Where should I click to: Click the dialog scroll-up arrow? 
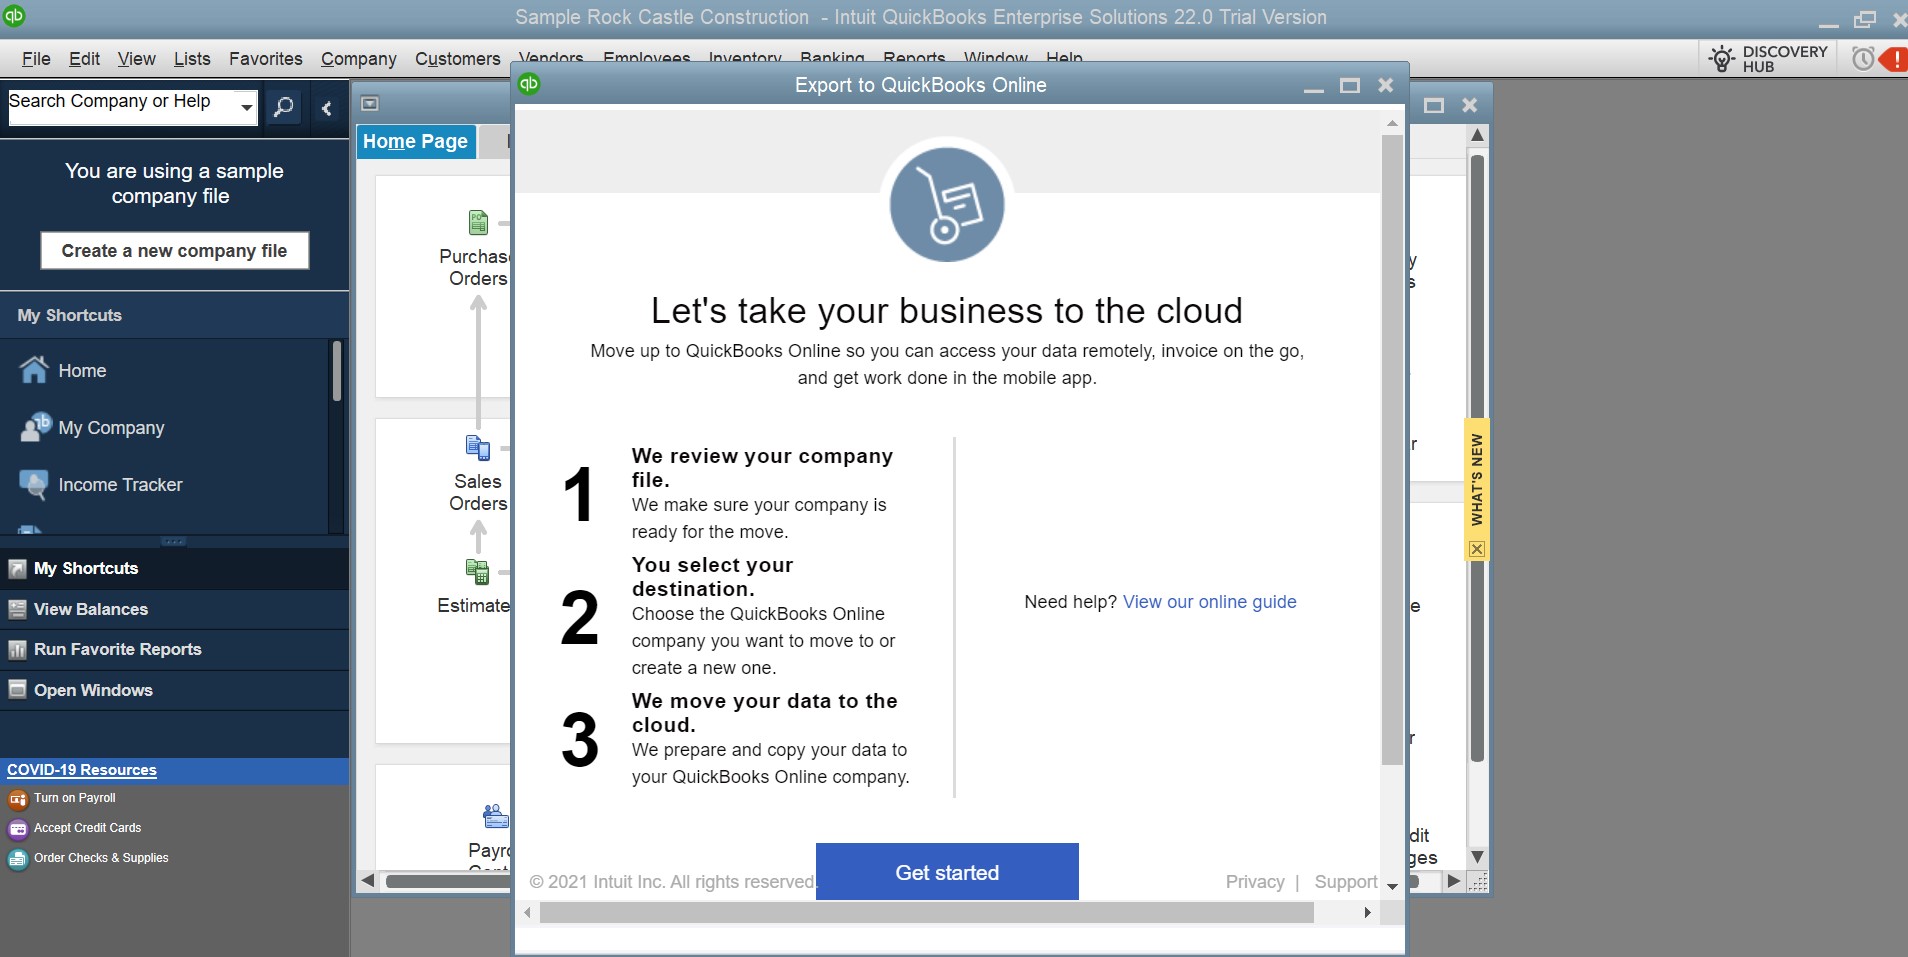point(1392,123)
